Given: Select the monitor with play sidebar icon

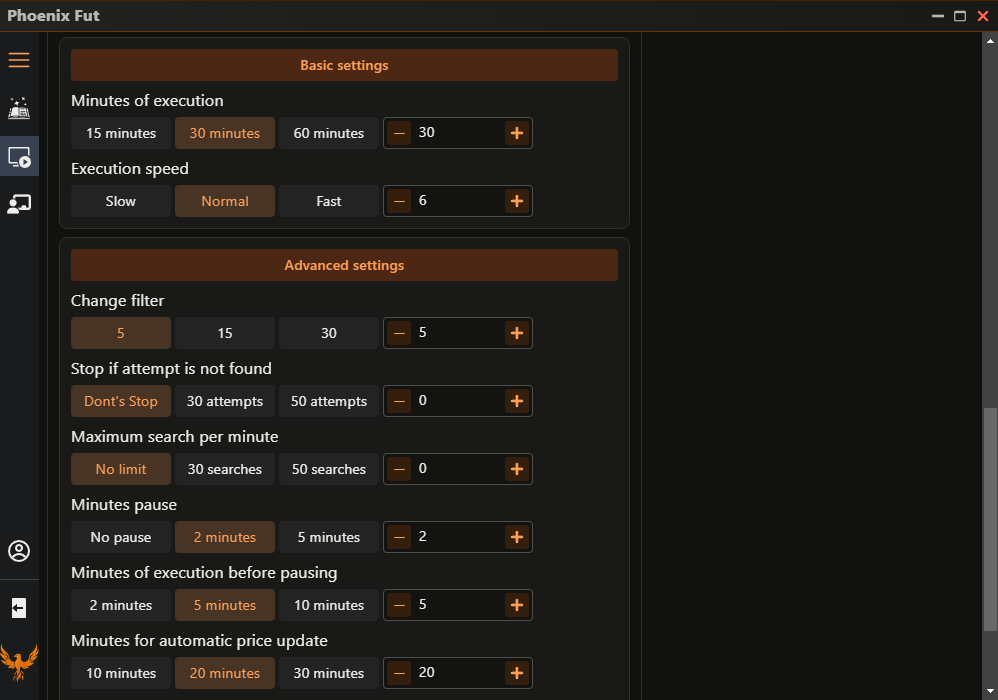Looking at the screenshot, I should 19,157.
